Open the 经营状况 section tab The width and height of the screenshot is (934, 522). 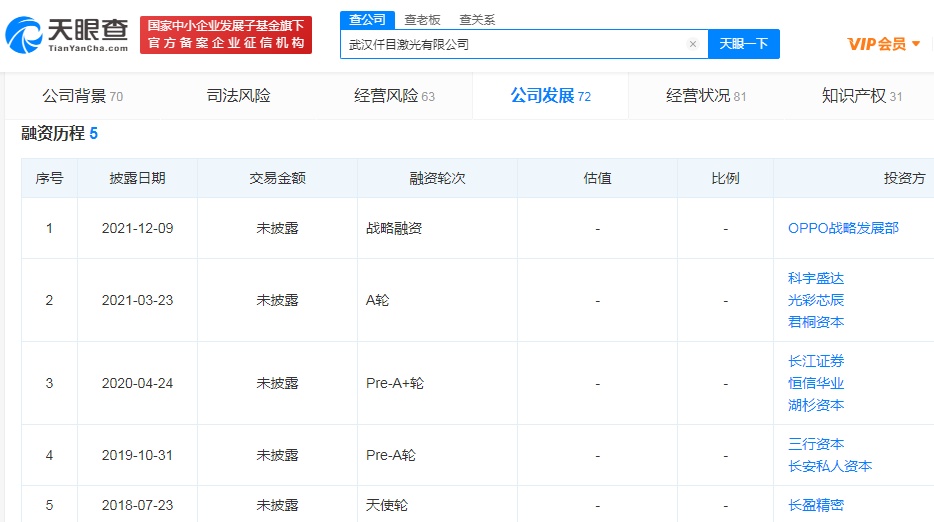click(706, 96)
